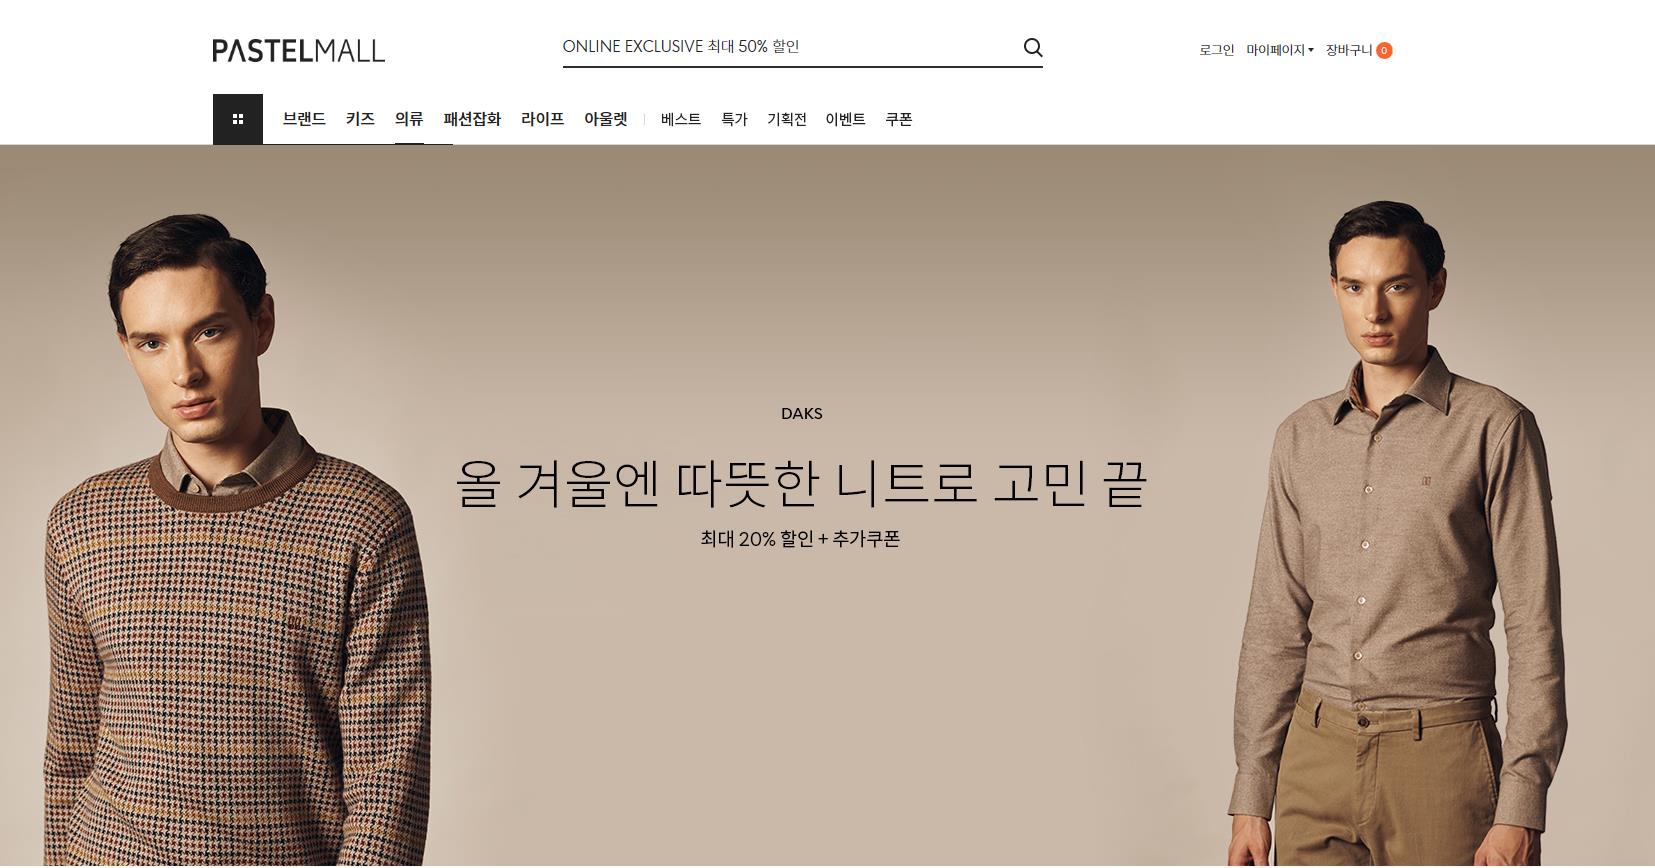Open the 라이프 category

pyautogui.click(x=542, y=119)
